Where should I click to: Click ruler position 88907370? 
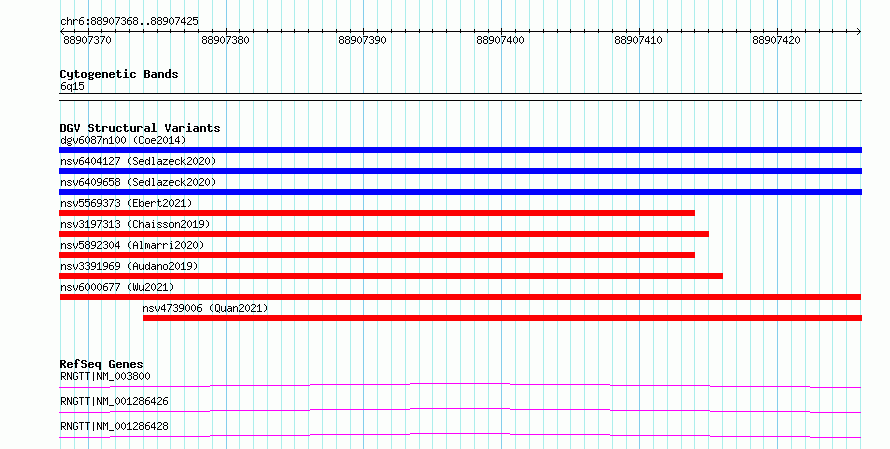[87, 40]
